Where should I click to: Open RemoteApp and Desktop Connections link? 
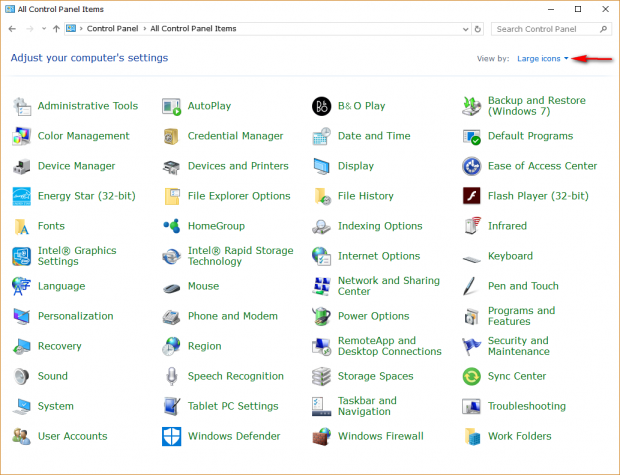390,346
